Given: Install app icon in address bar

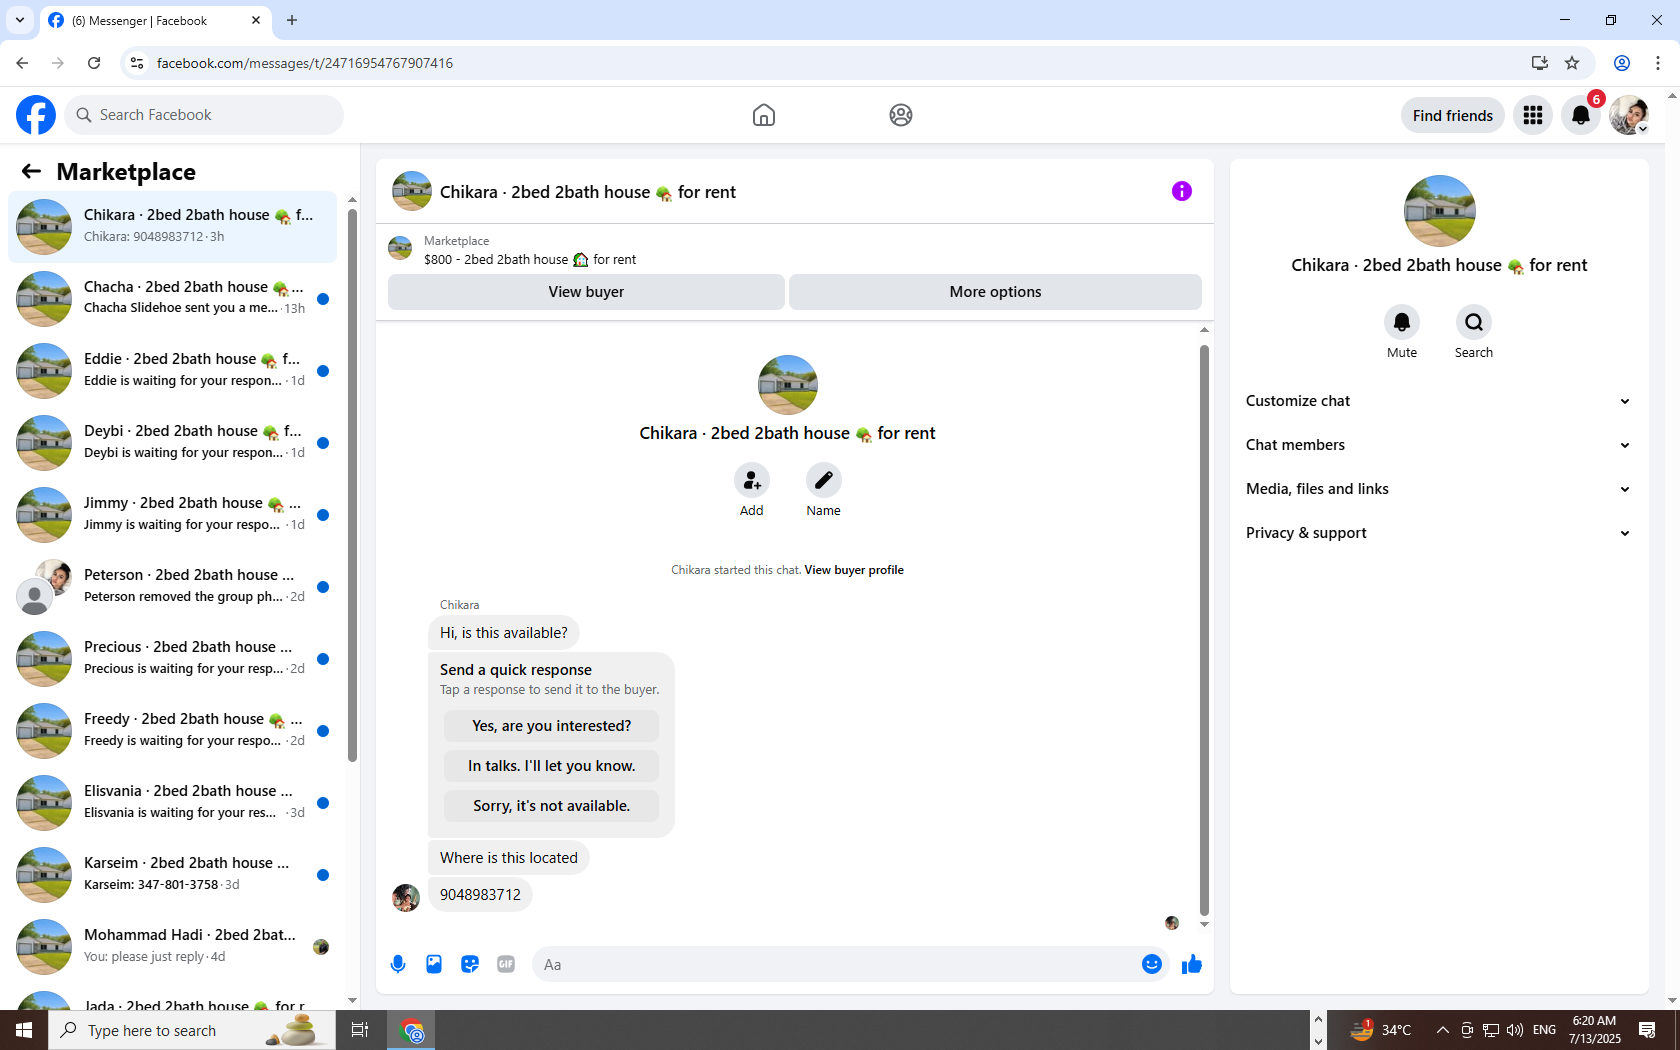Looking at the screenshot, I should (1540, 63).
